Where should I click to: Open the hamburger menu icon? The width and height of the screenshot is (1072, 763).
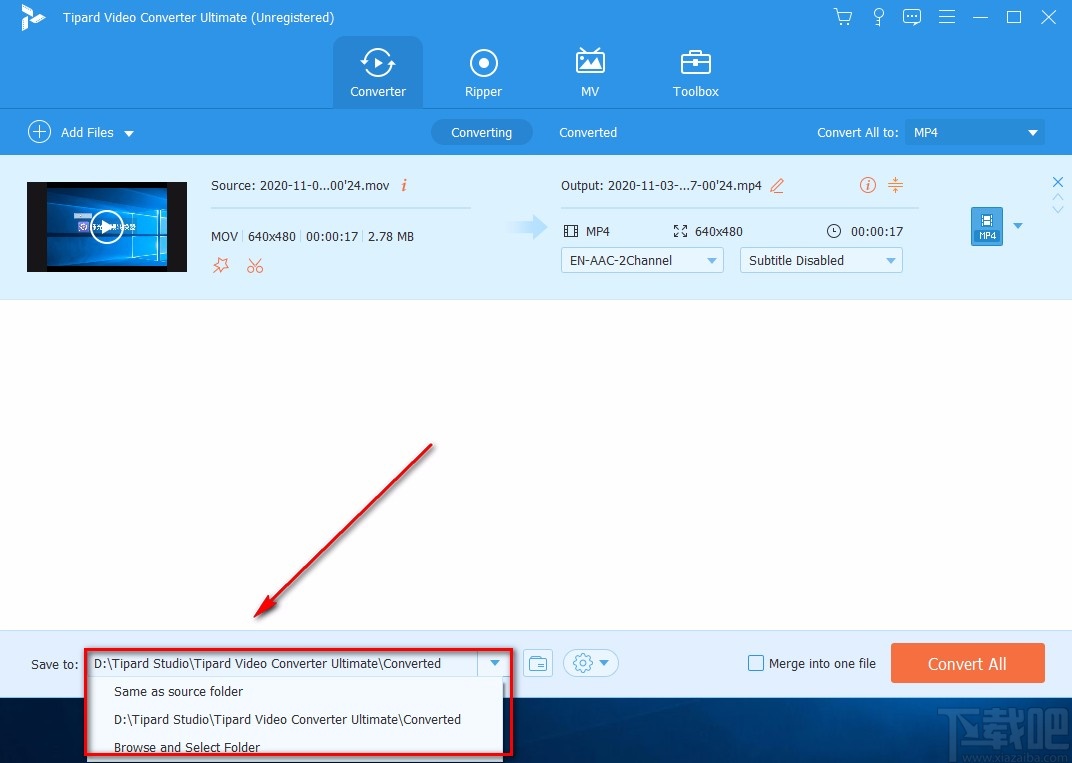click(947, 17)
